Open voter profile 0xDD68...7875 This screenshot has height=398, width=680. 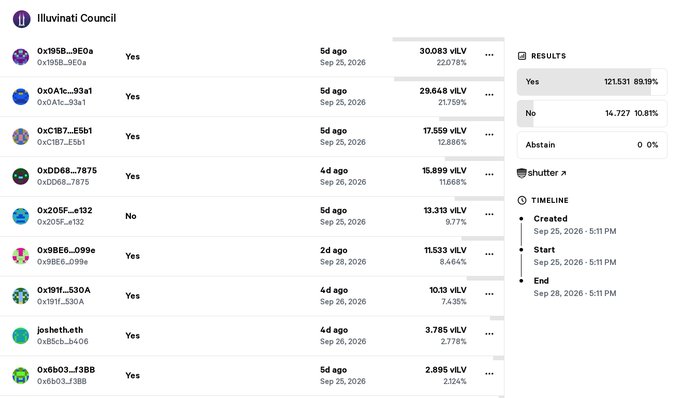click(67, 171)
